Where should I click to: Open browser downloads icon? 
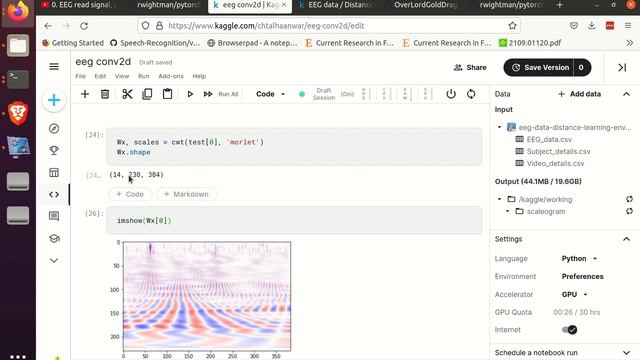click(x=591, y=26)
